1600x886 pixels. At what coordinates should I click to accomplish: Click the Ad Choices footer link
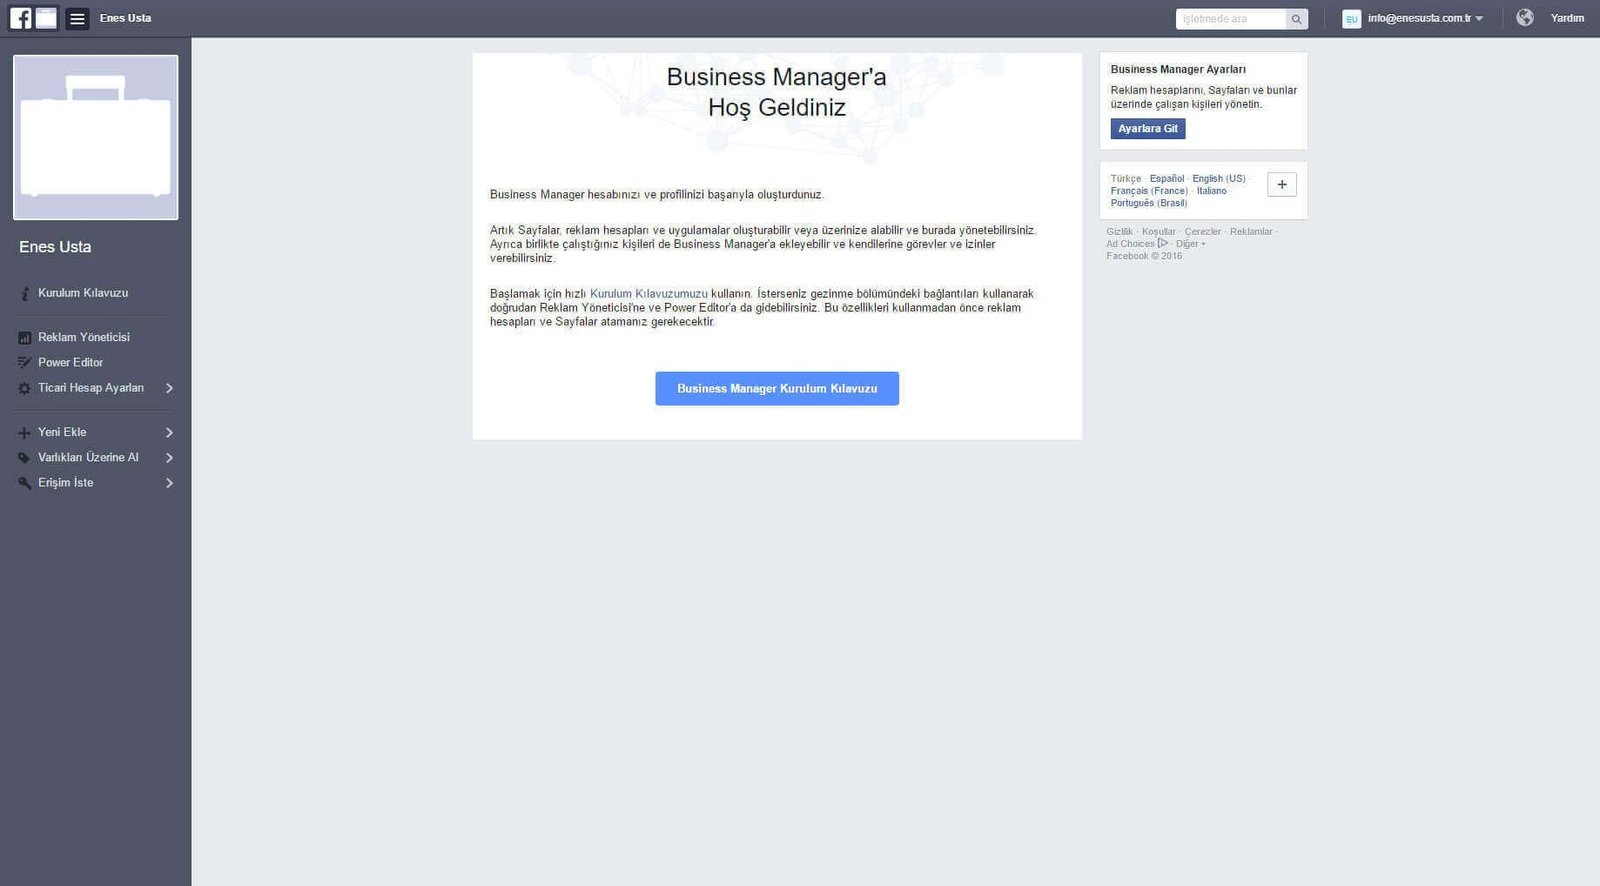pyautogui.click(x=1131, y=244)
